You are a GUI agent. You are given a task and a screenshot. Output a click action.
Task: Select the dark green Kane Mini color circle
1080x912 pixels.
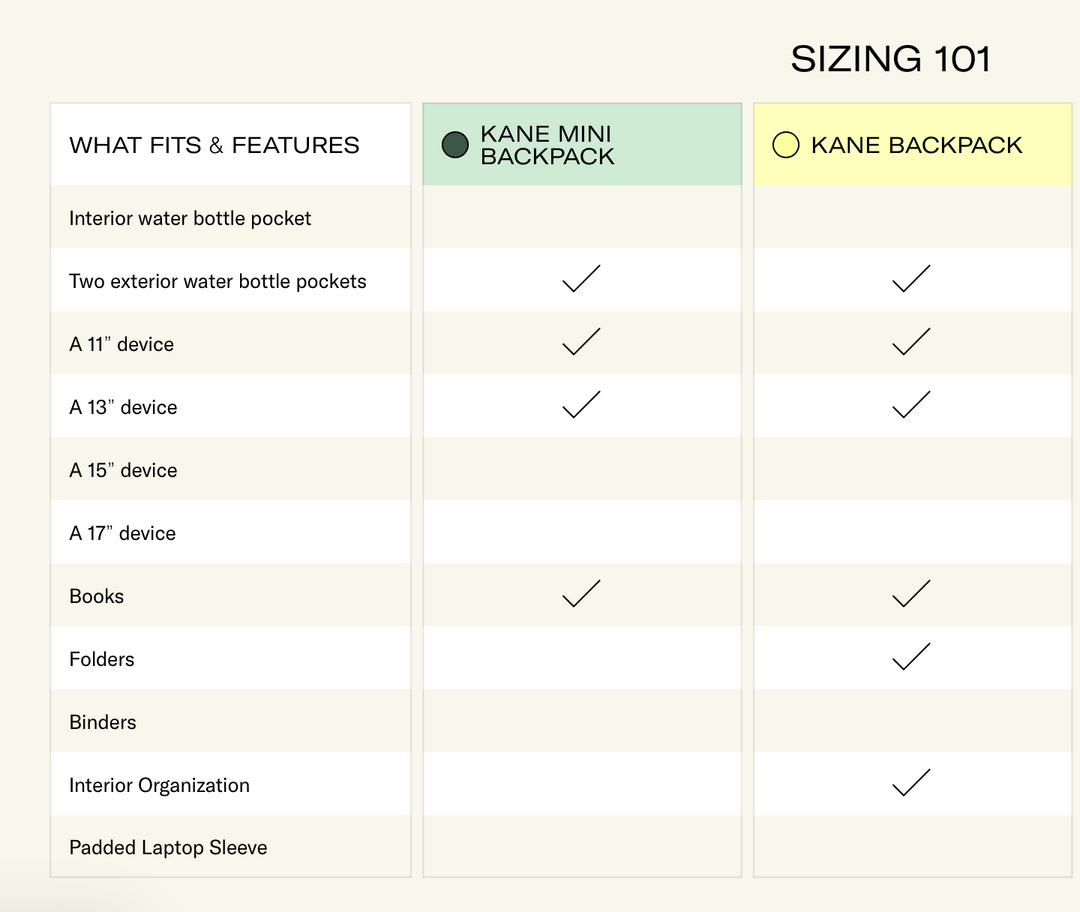click(x=455, y=145)
